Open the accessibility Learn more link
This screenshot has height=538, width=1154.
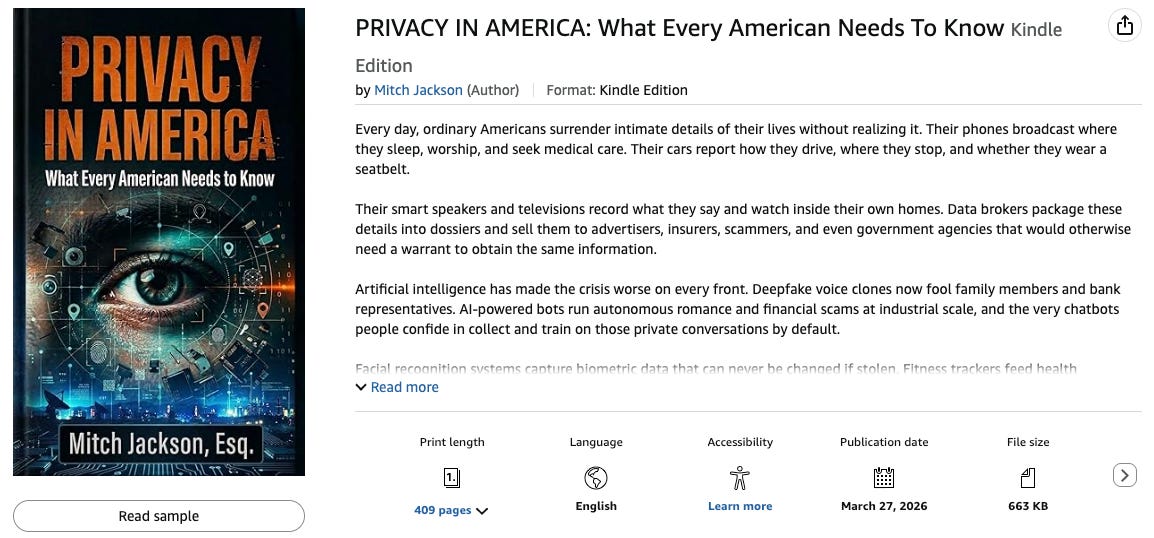pyautogui.click(x=740, y=506)
